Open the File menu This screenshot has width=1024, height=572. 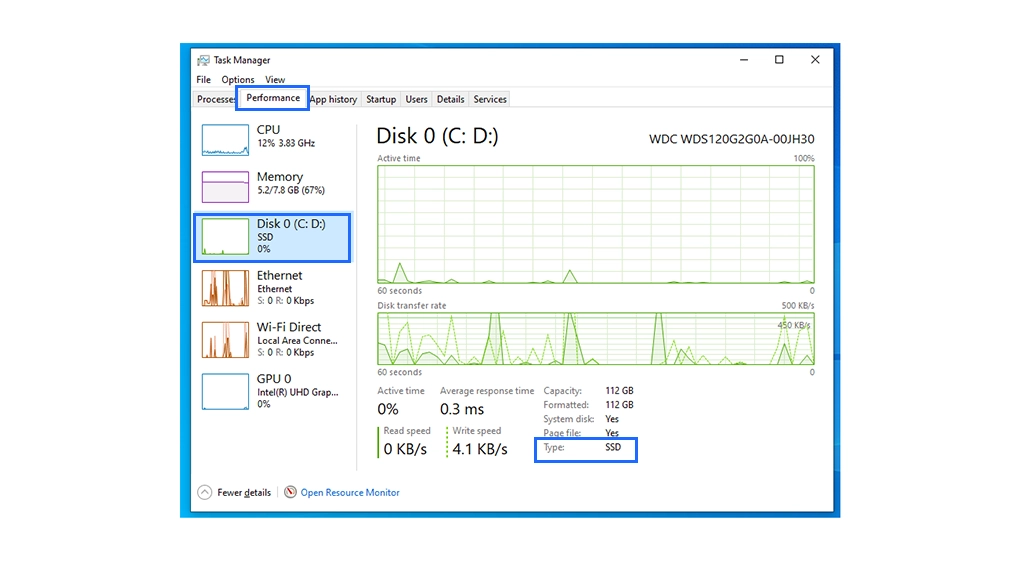(x=203, y=80)
